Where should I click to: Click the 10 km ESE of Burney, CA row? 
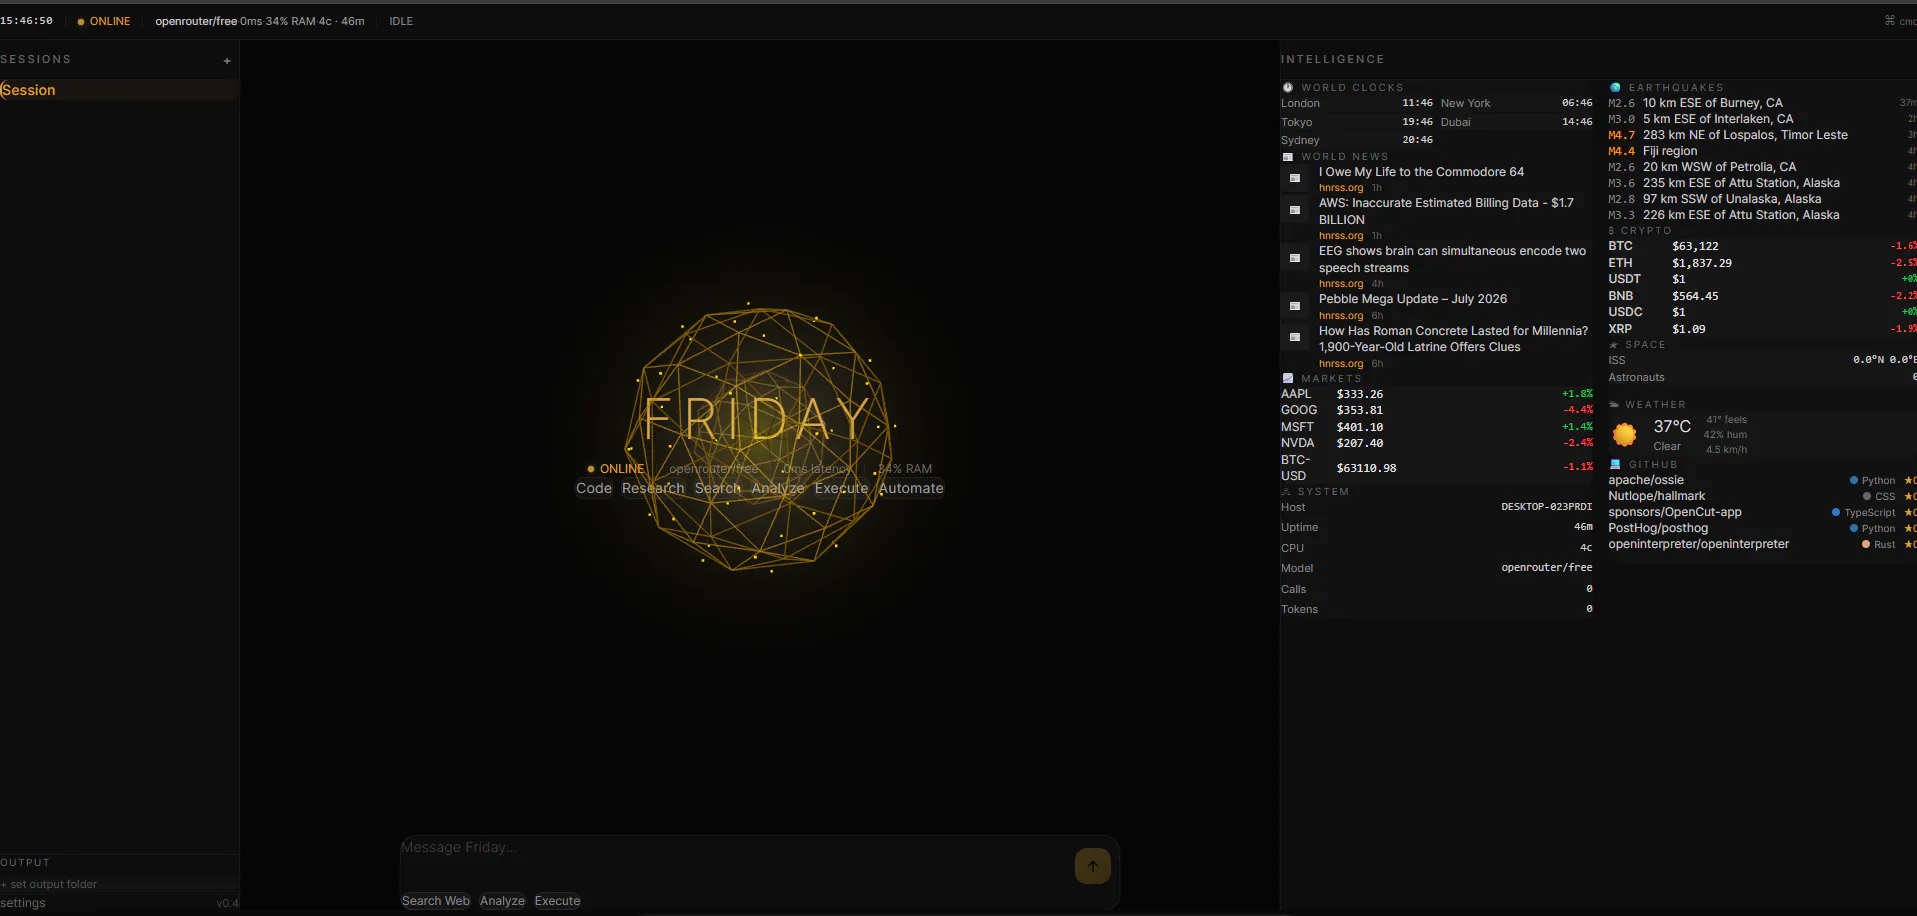click(1762, 103)
